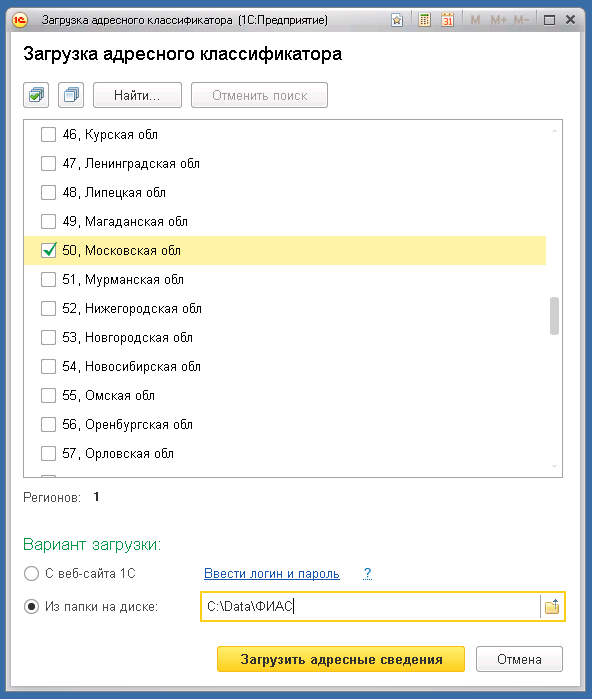Viewport: 592px width, 699px height.
Task: Enable the 54, Новосибирская обл checkbox
Action: pos(49,366)
